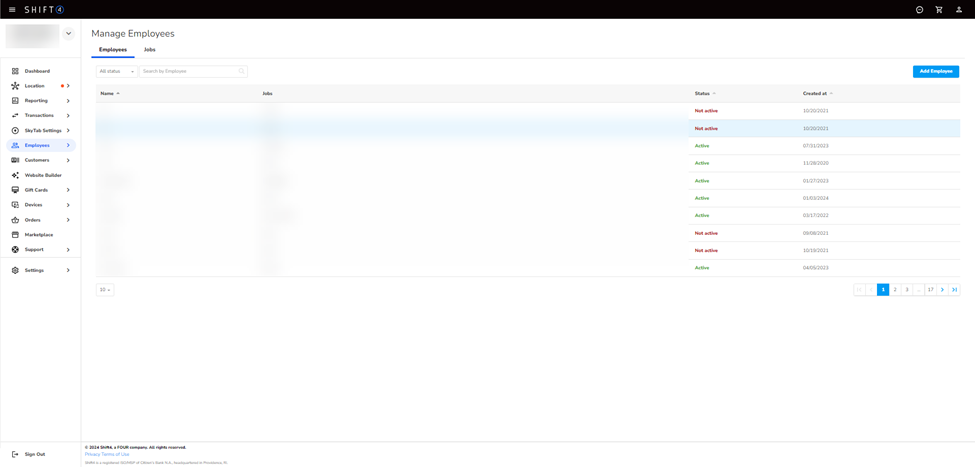Click the Transactions arrows icon
The image size is (975, 467).
[16, 116]
